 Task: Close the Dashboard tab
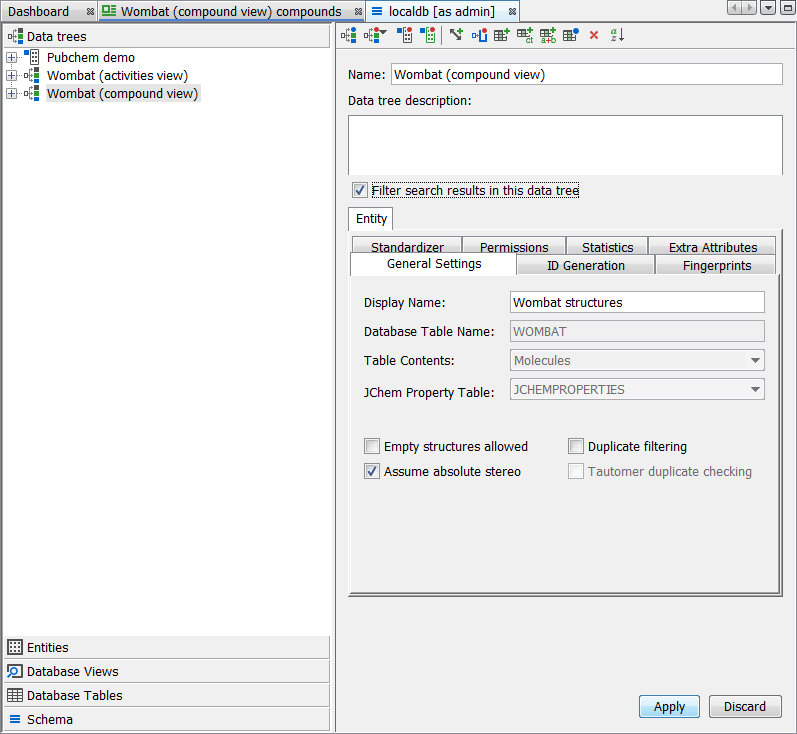[x=90, y=11]
